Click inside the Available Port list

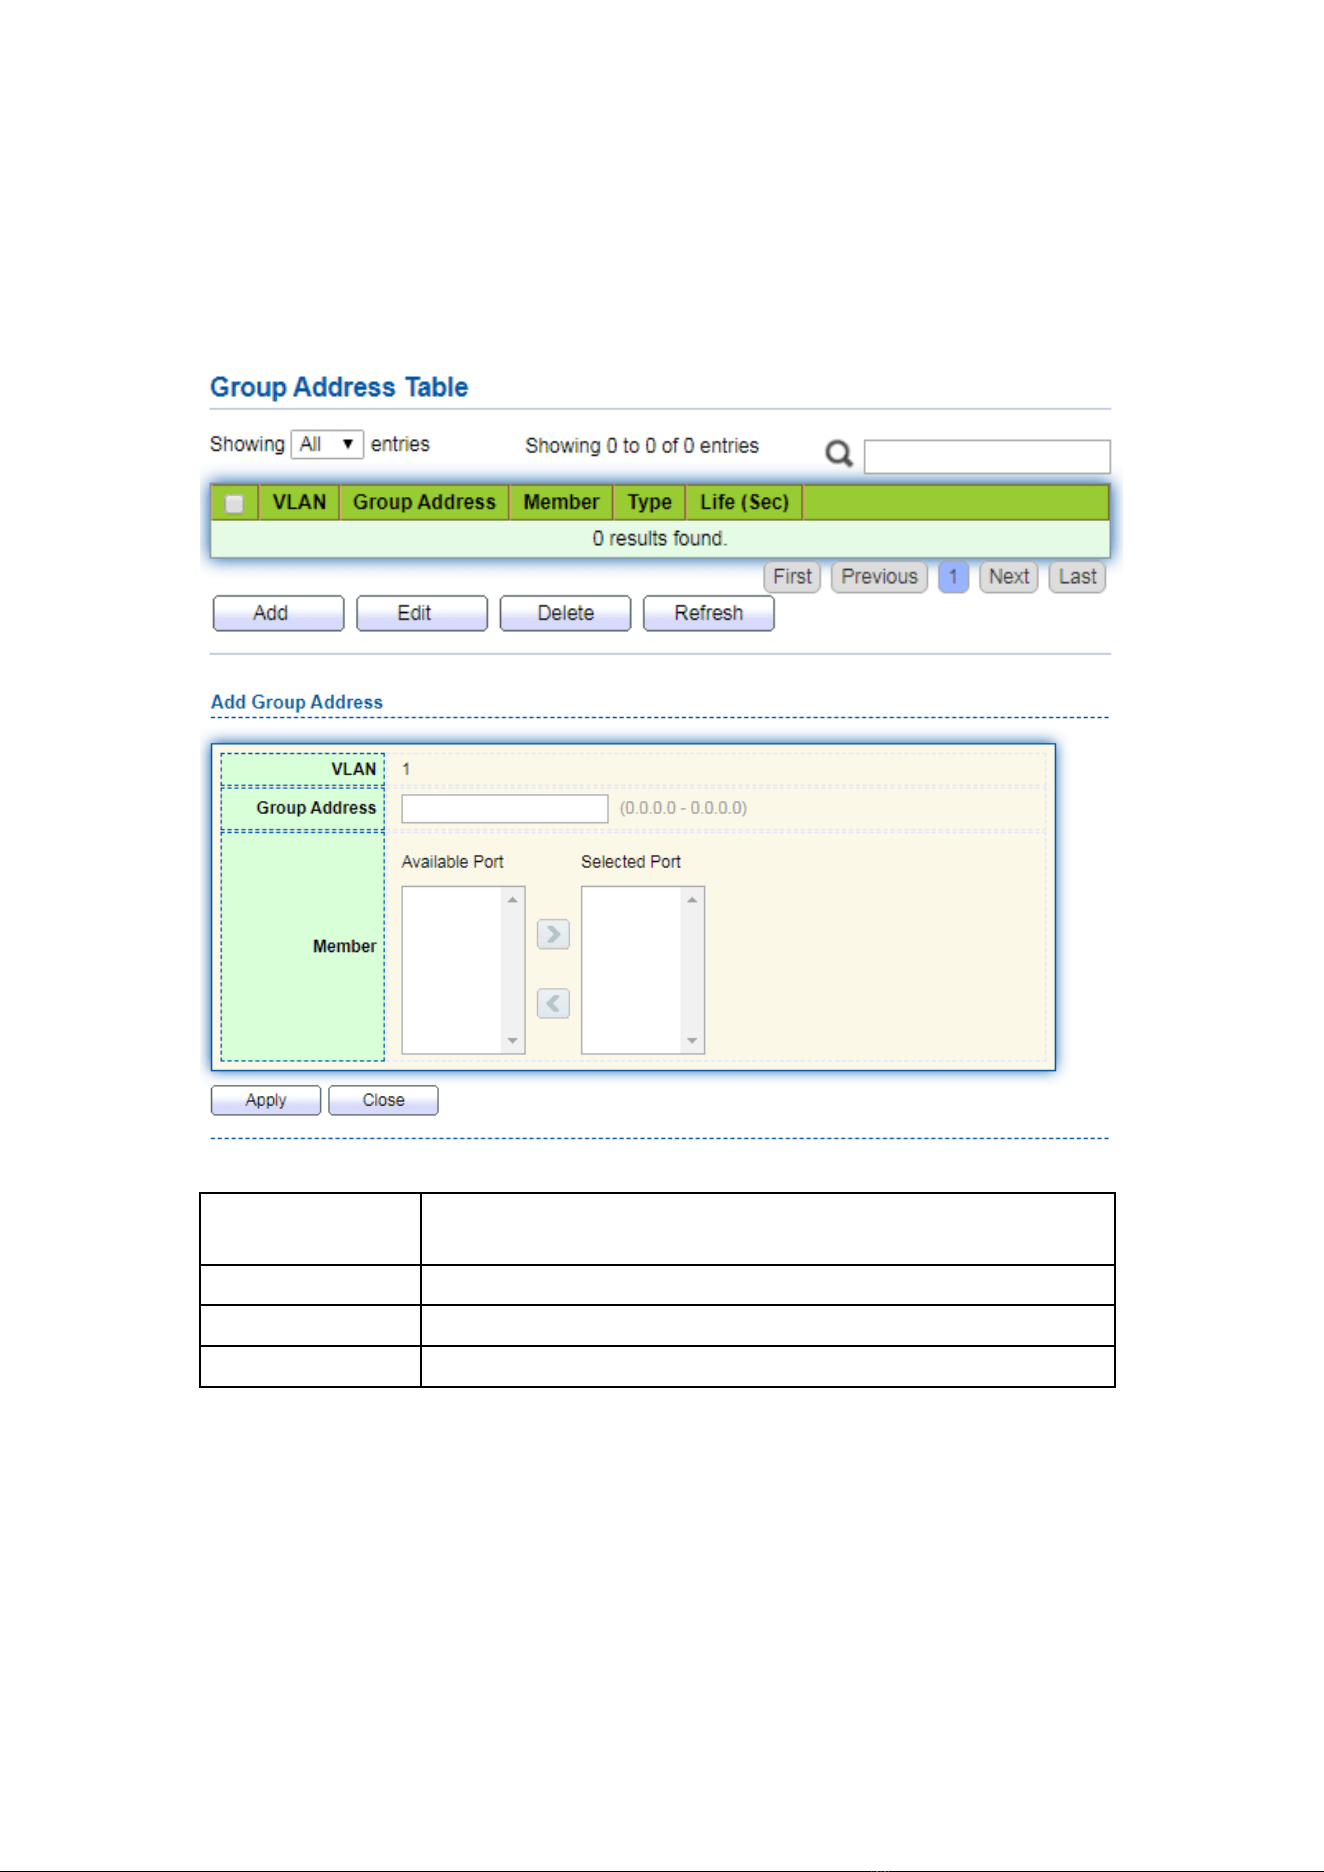click(x=452, y=970)
